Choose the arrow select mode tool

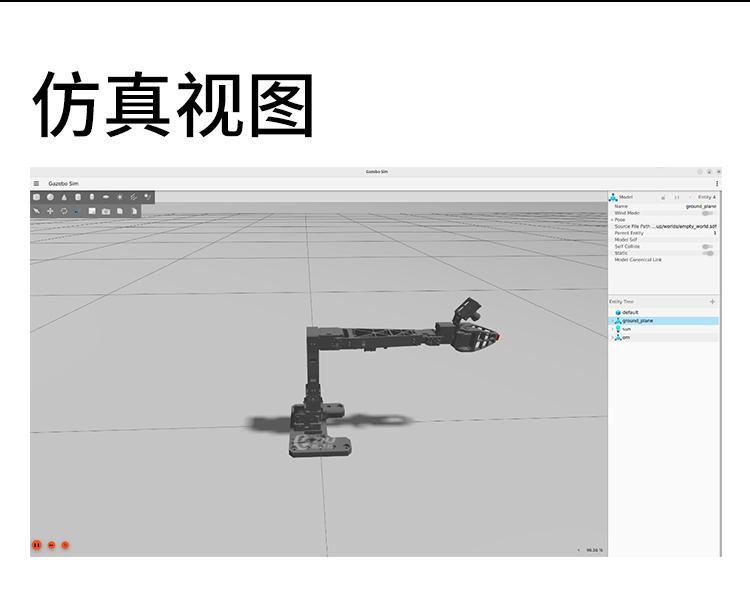click(x=37, y=211)
